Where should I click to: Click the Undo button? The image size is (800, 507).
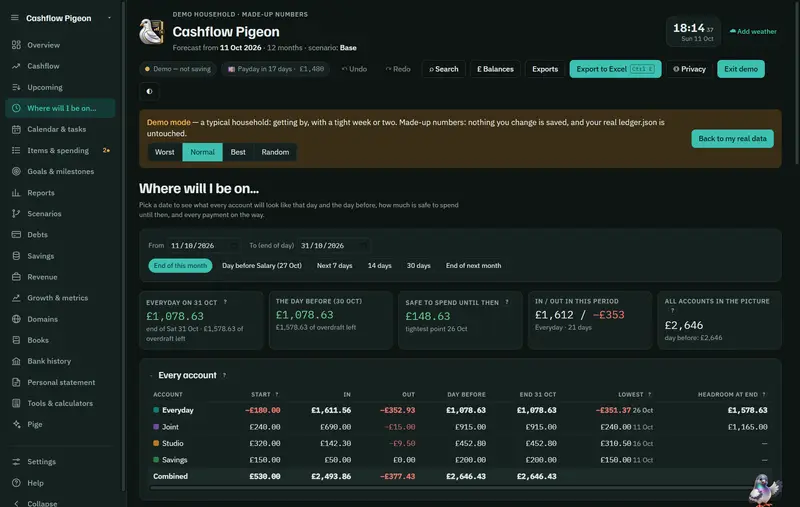(354, 69)
